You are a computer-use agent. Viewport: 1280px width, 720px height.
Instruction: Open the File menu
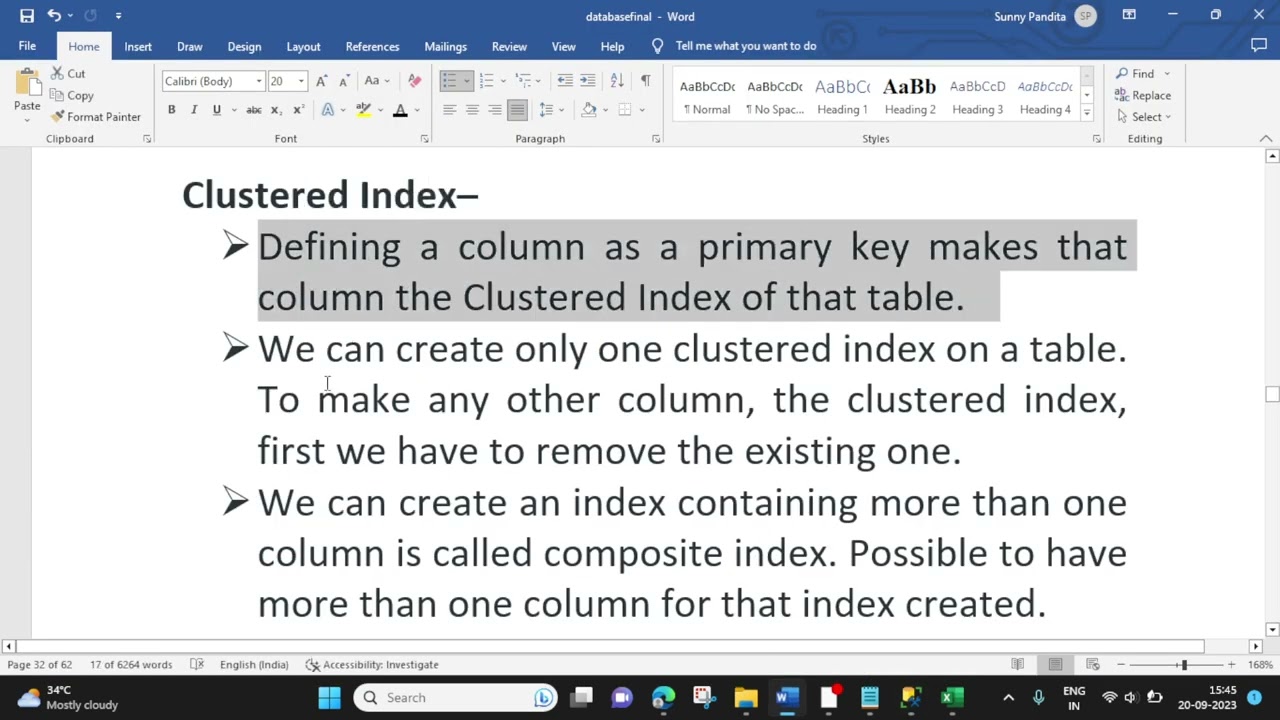tap(27, 46)
